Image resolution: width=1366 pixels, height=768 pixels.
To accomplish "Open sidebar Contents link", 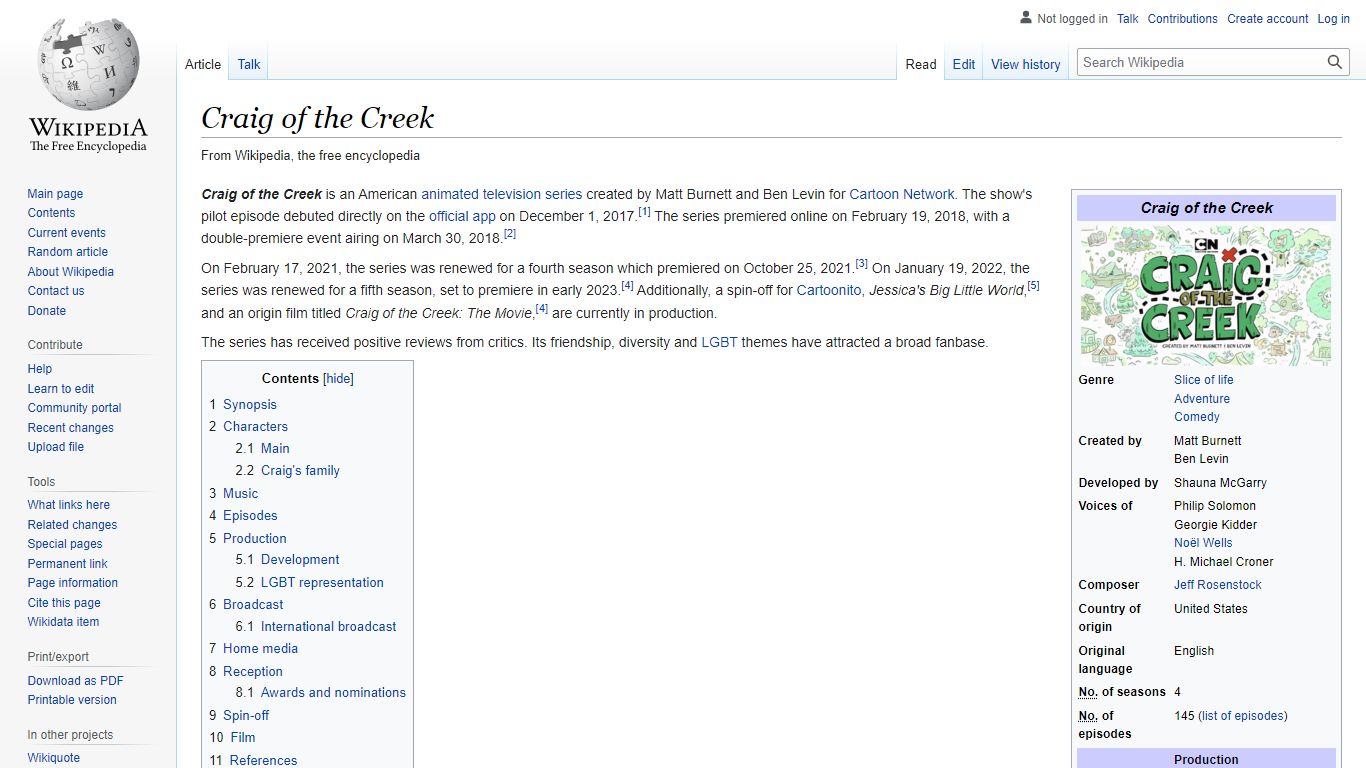I will click(x=51, y=213).
